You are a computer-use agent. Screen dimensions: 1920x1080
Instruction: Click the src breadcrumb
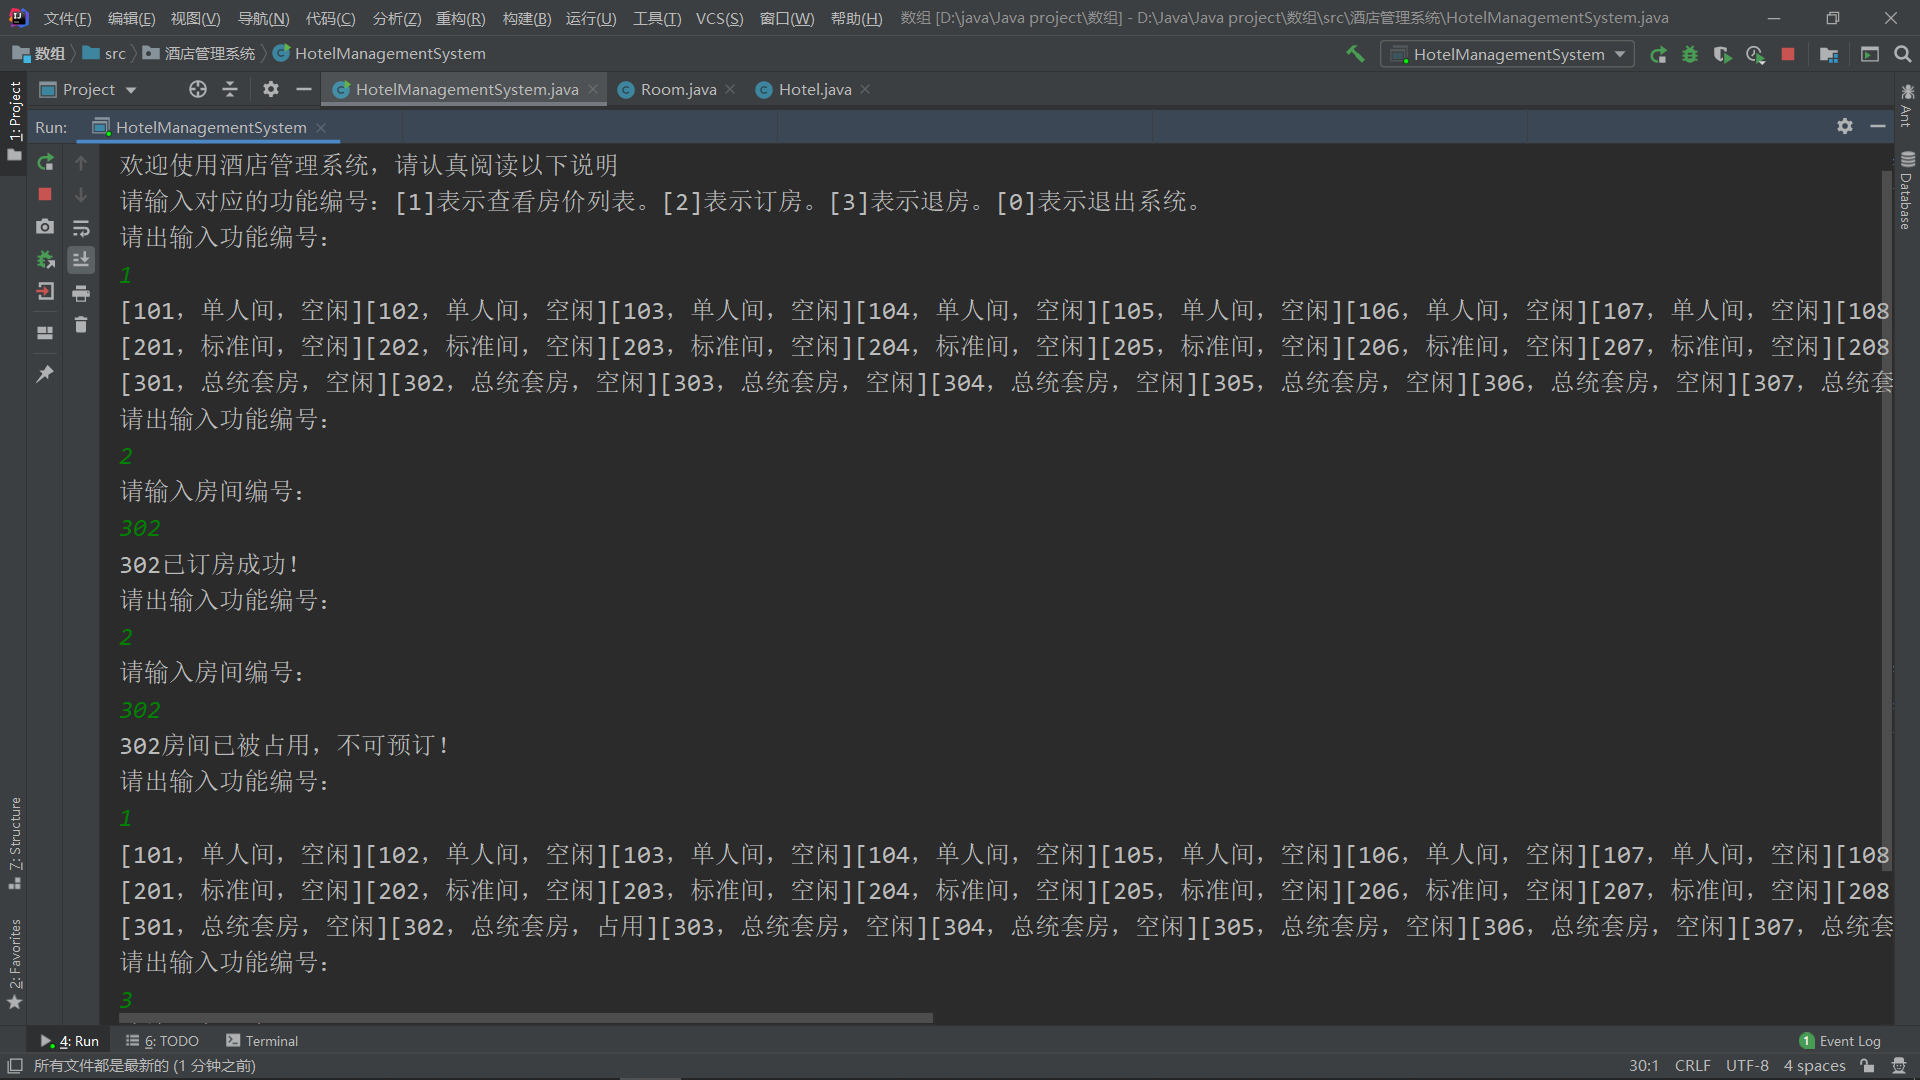click(104, 54)
